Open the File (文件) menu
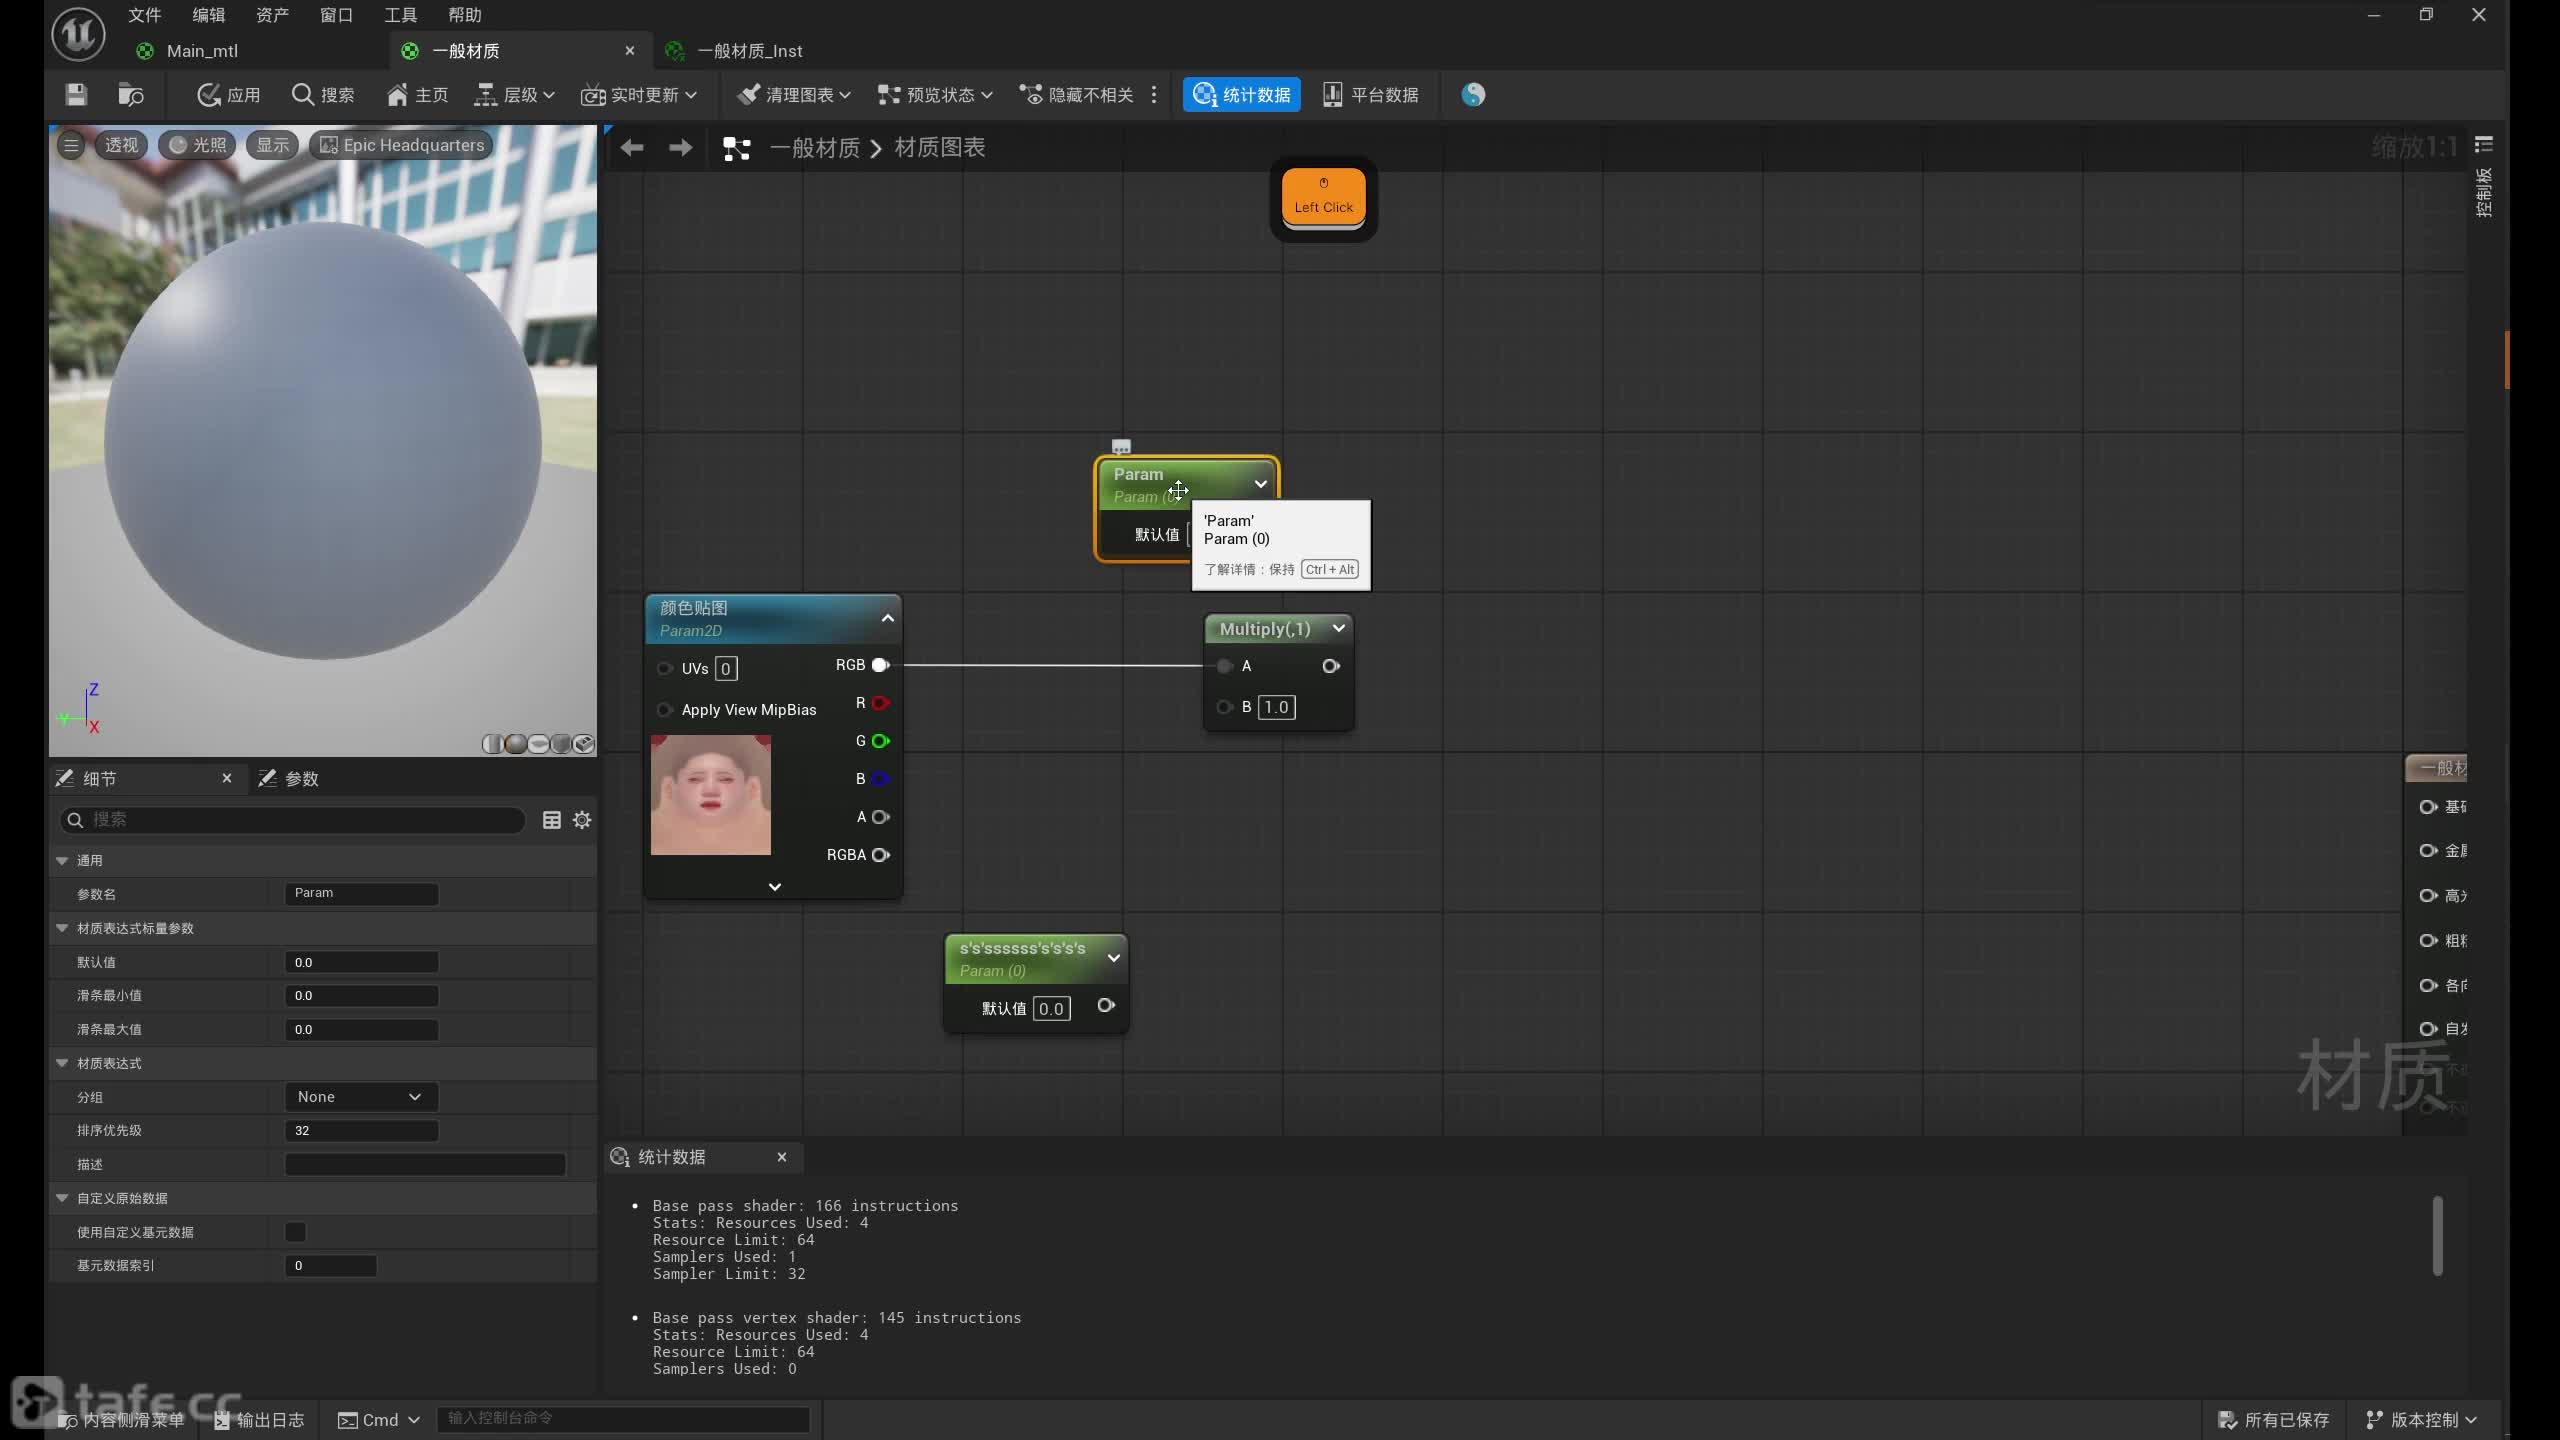Image resolution: width=2560 pixels, height=1440 pixels. pyautogui.click(x=145, y=15)
